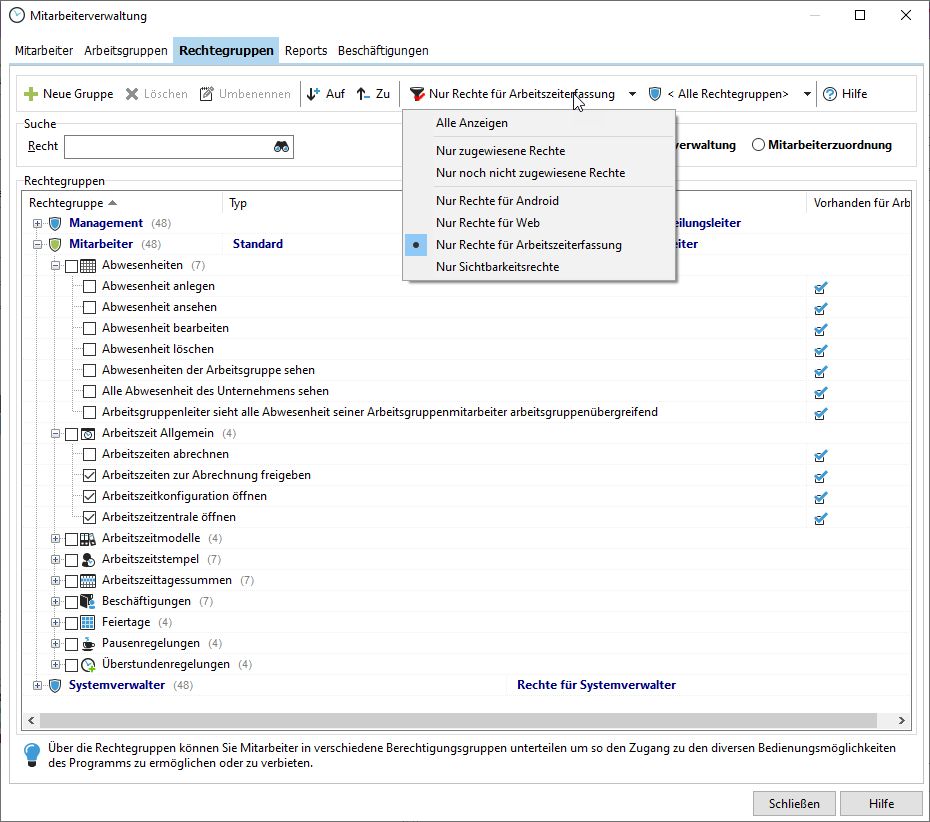
Task: Click the Auf move-up arrow icon
Action: [314, 94]
